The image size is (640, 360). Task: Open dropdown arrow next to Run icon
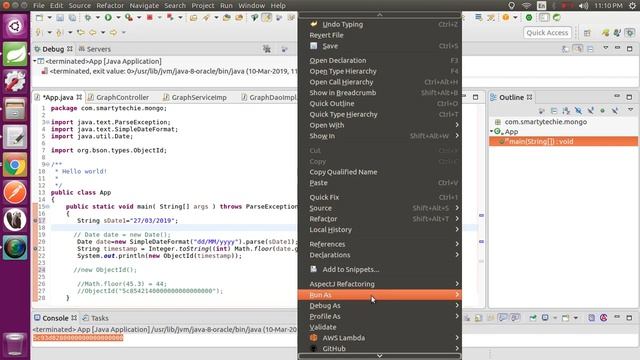[x=118, y=18]
